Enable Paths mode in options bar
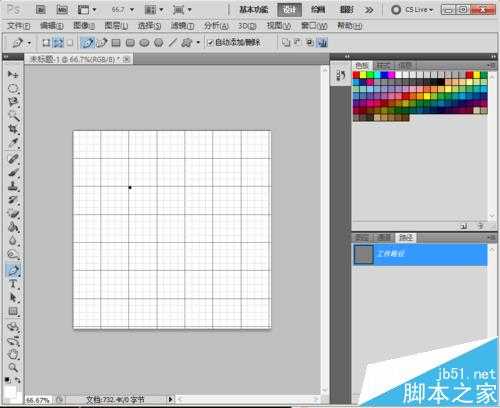The height and width of the screenshot is (408, 500). click(58, 43)
